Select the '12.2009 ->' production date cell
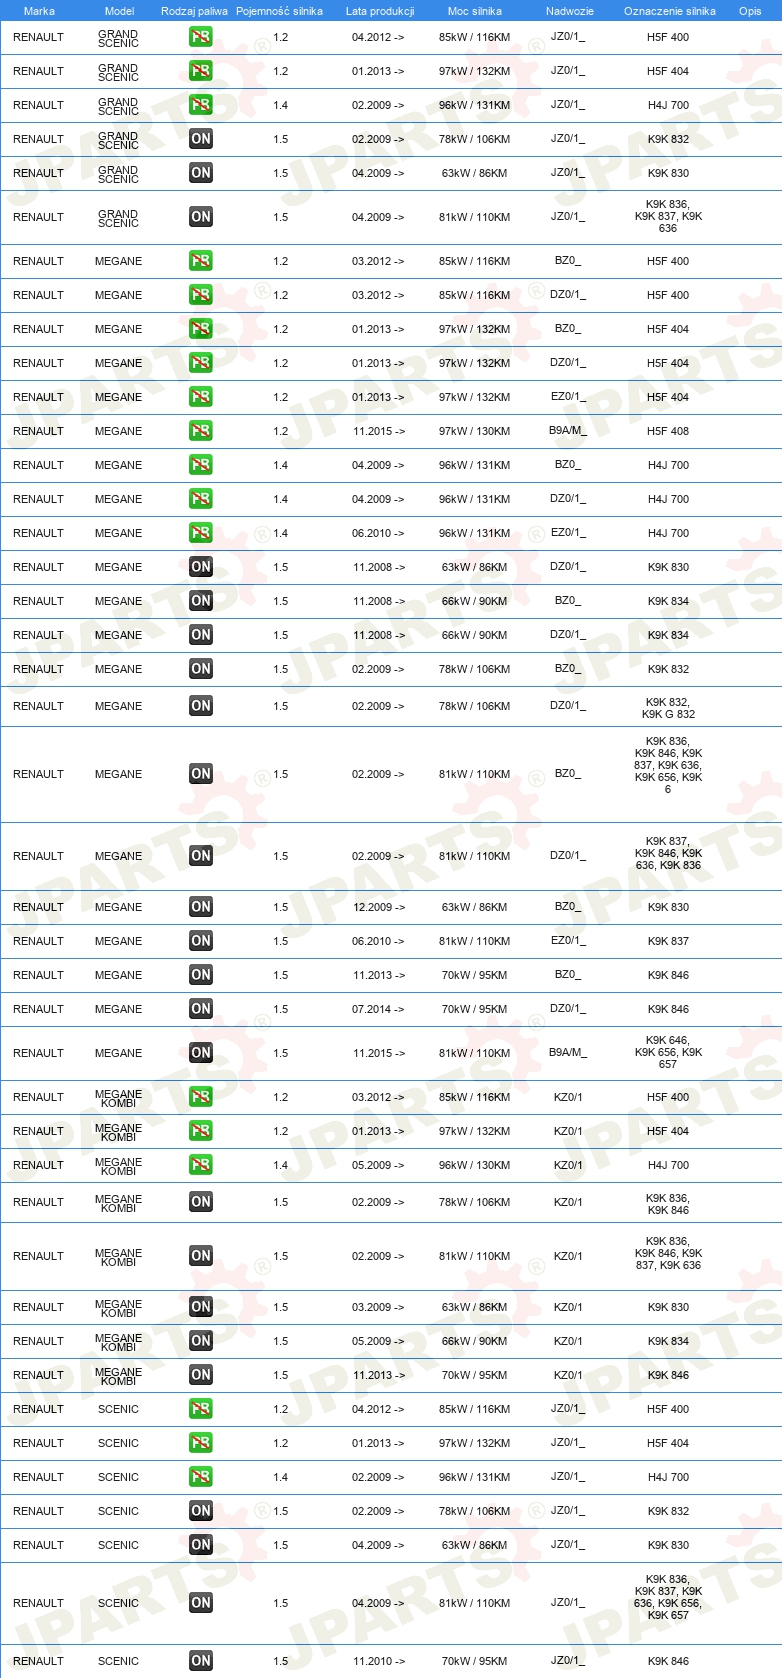Viewport: 782px width, 1678px height. [x=379, y=907]
